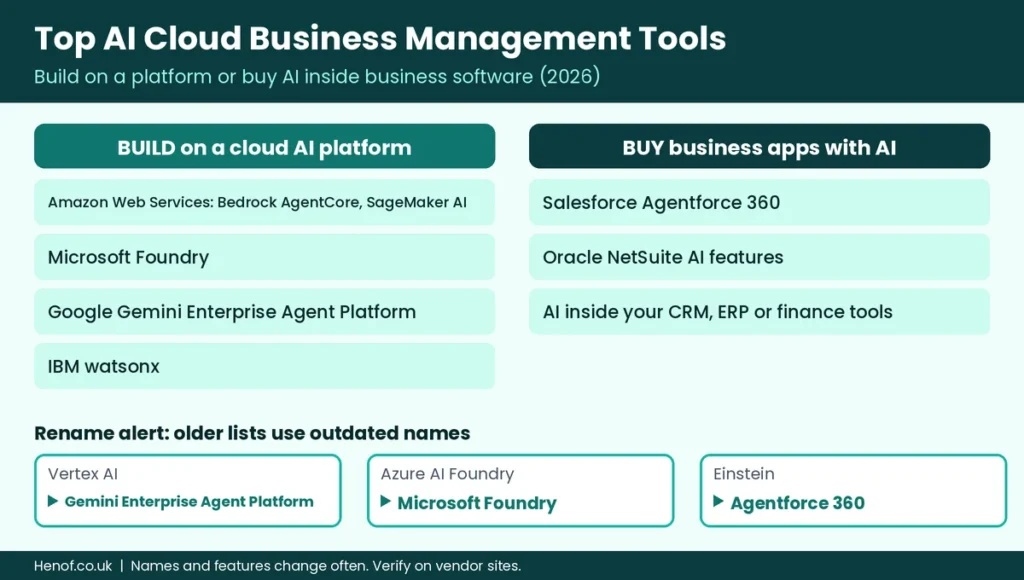Image resolution: width=1024 pixels, height=580 pixels.
Task: Click the 'Names and features change often' footer note
Action: tap(326, 566)
